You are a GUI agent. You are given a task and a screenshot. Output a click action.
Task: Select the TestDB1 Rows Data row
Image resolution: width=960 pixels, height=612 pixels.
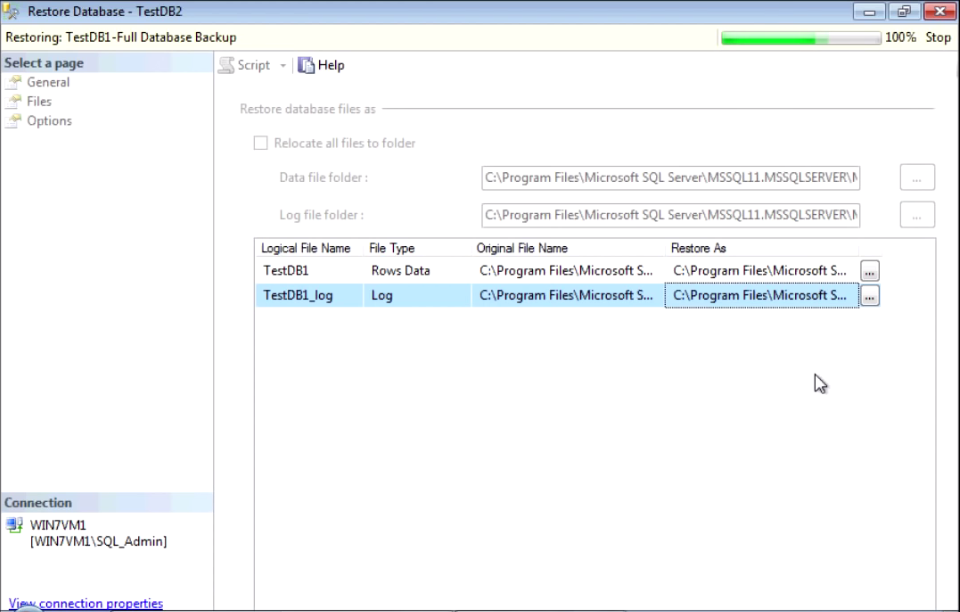tap(400, 271)
